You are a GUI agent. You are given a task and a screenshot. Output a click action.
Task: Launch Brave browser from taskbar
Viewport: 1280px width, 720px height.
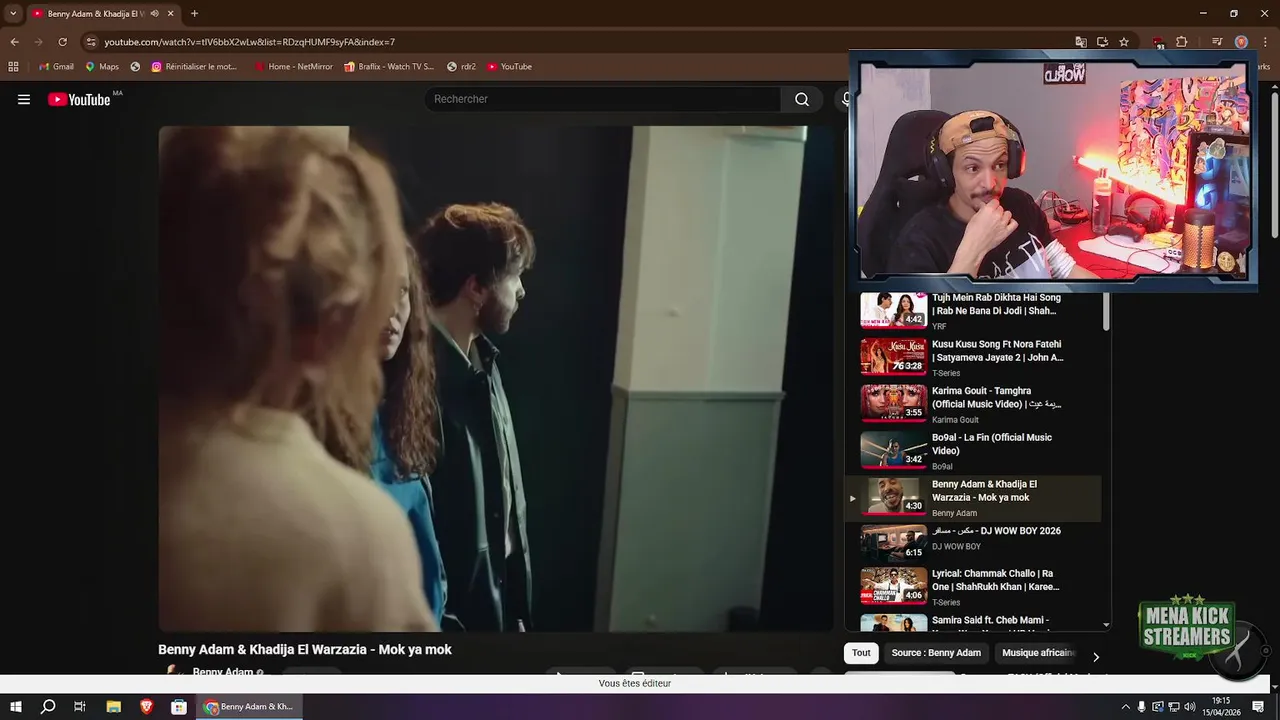pyautogui.click(x=146, y=707)
